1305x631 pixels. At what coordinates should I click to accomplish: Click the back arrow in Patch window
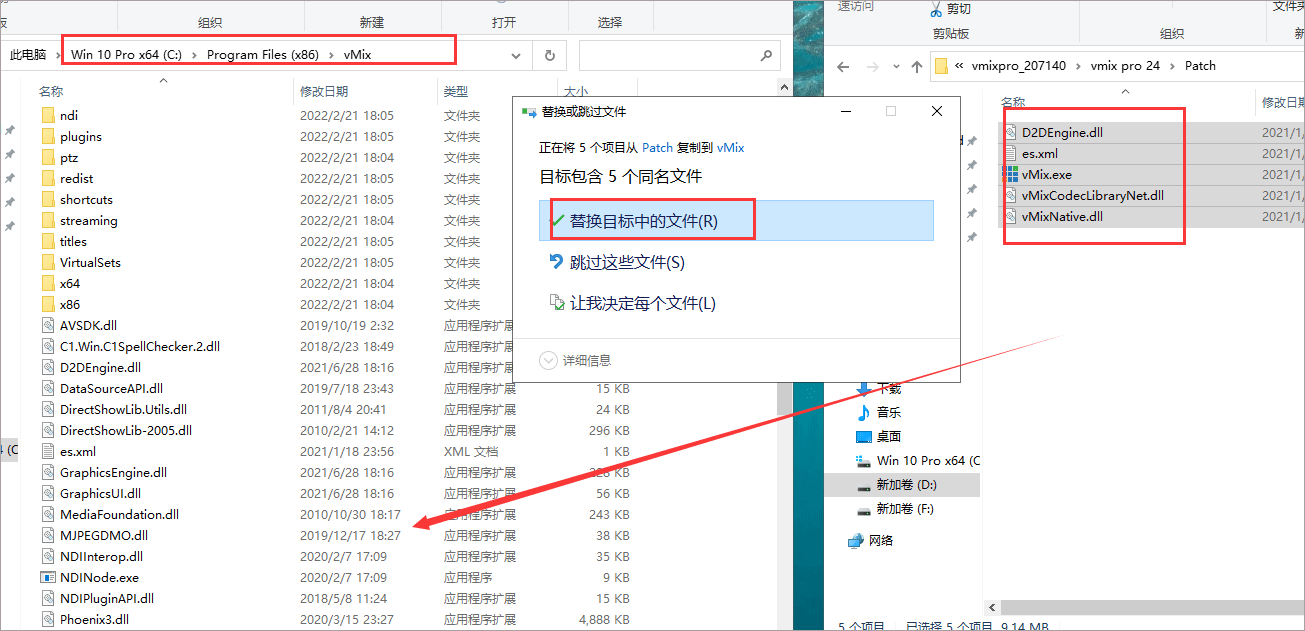pos(843,66)
